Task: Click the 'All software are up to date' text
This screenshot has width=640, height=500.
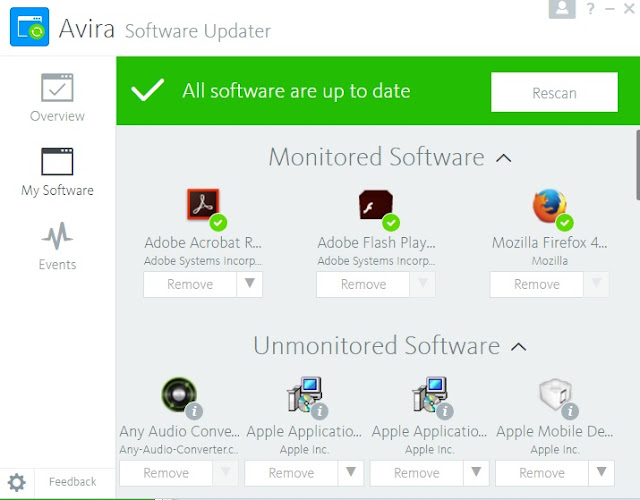Action: pos(296,91)
